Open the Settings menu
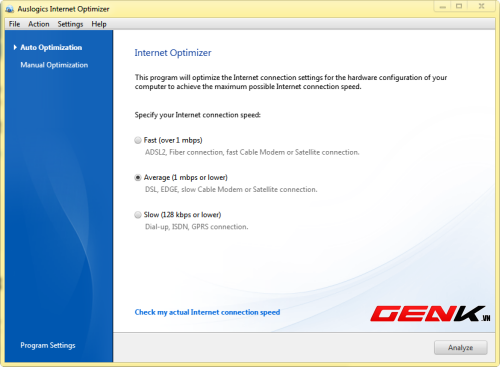 click(70, 24)
